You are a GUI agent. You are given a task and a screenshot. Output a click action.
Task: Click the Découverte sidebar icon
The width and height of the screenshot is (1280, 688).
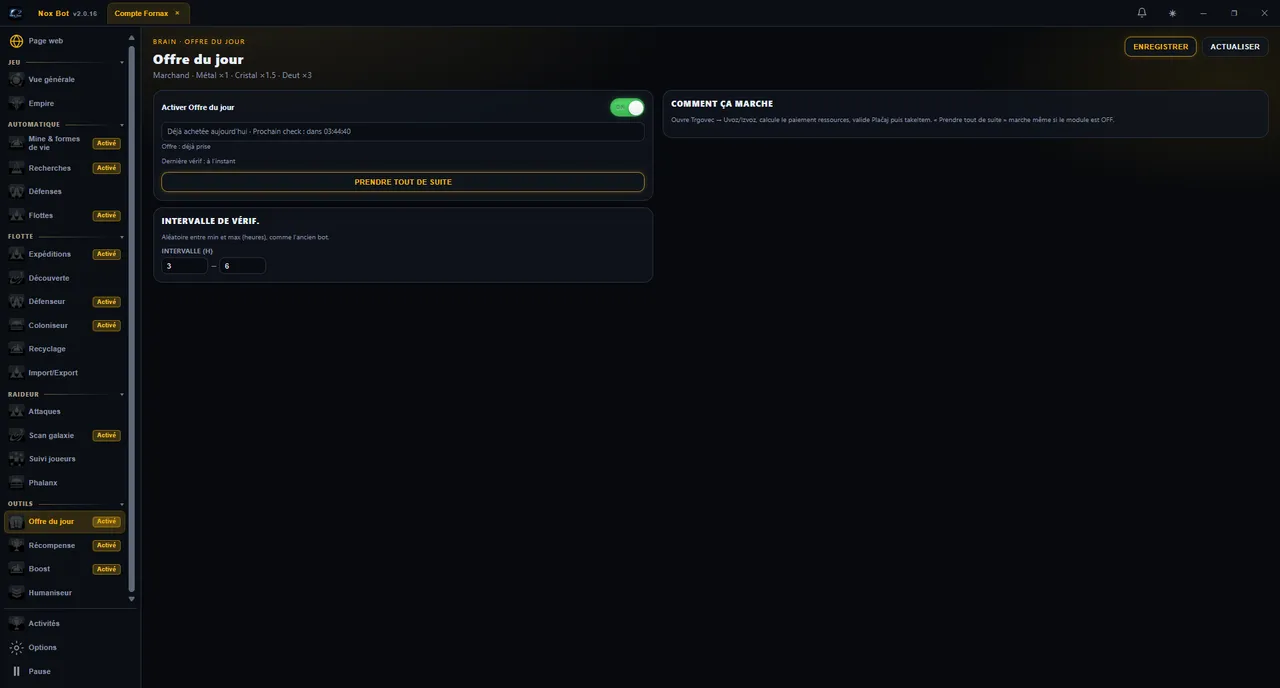click(x=16, y=278)
